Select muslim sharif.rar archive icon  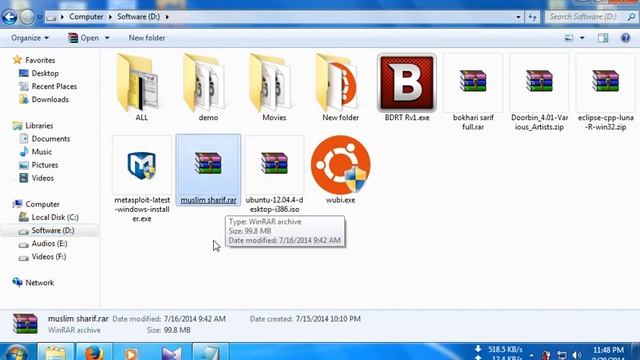(x=208, y=163)
